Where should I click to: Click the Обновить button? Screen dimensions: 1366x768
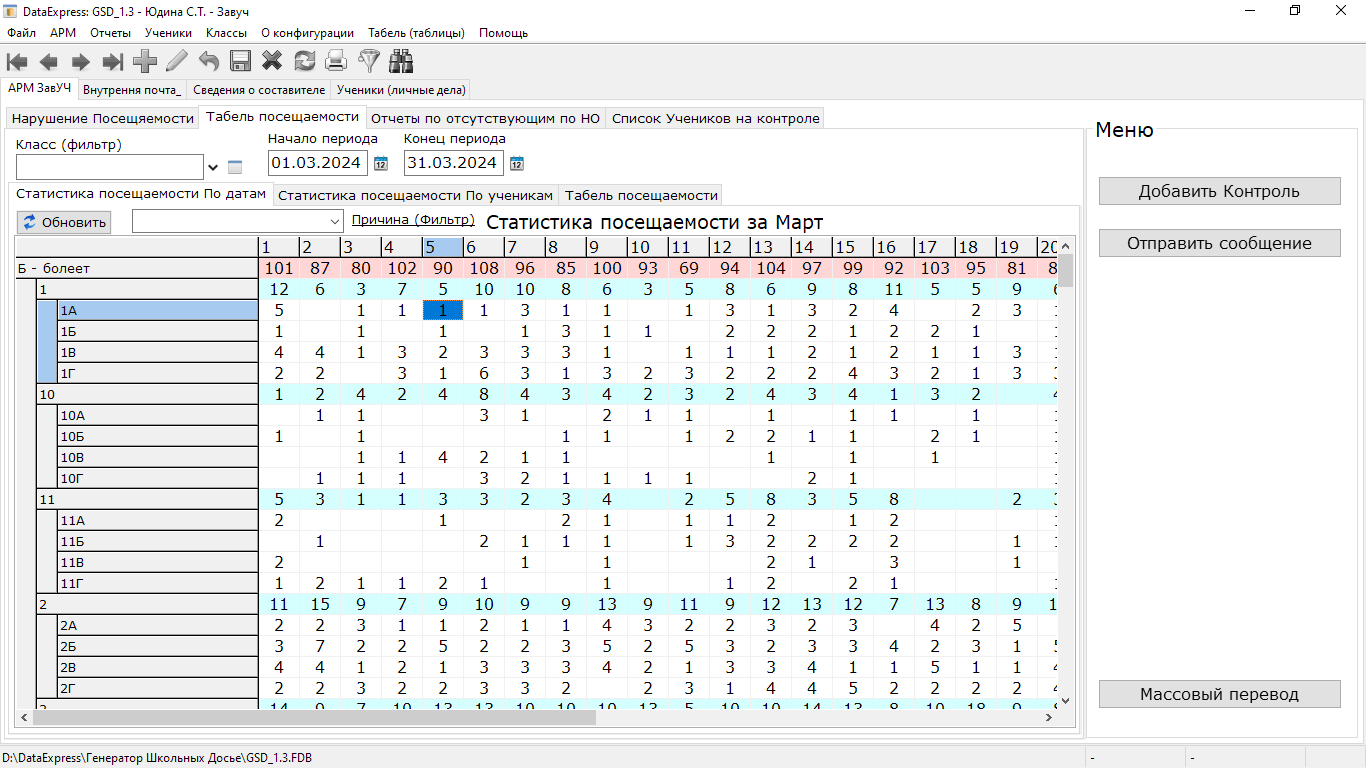pyautogui.click(x=64, y=222)
